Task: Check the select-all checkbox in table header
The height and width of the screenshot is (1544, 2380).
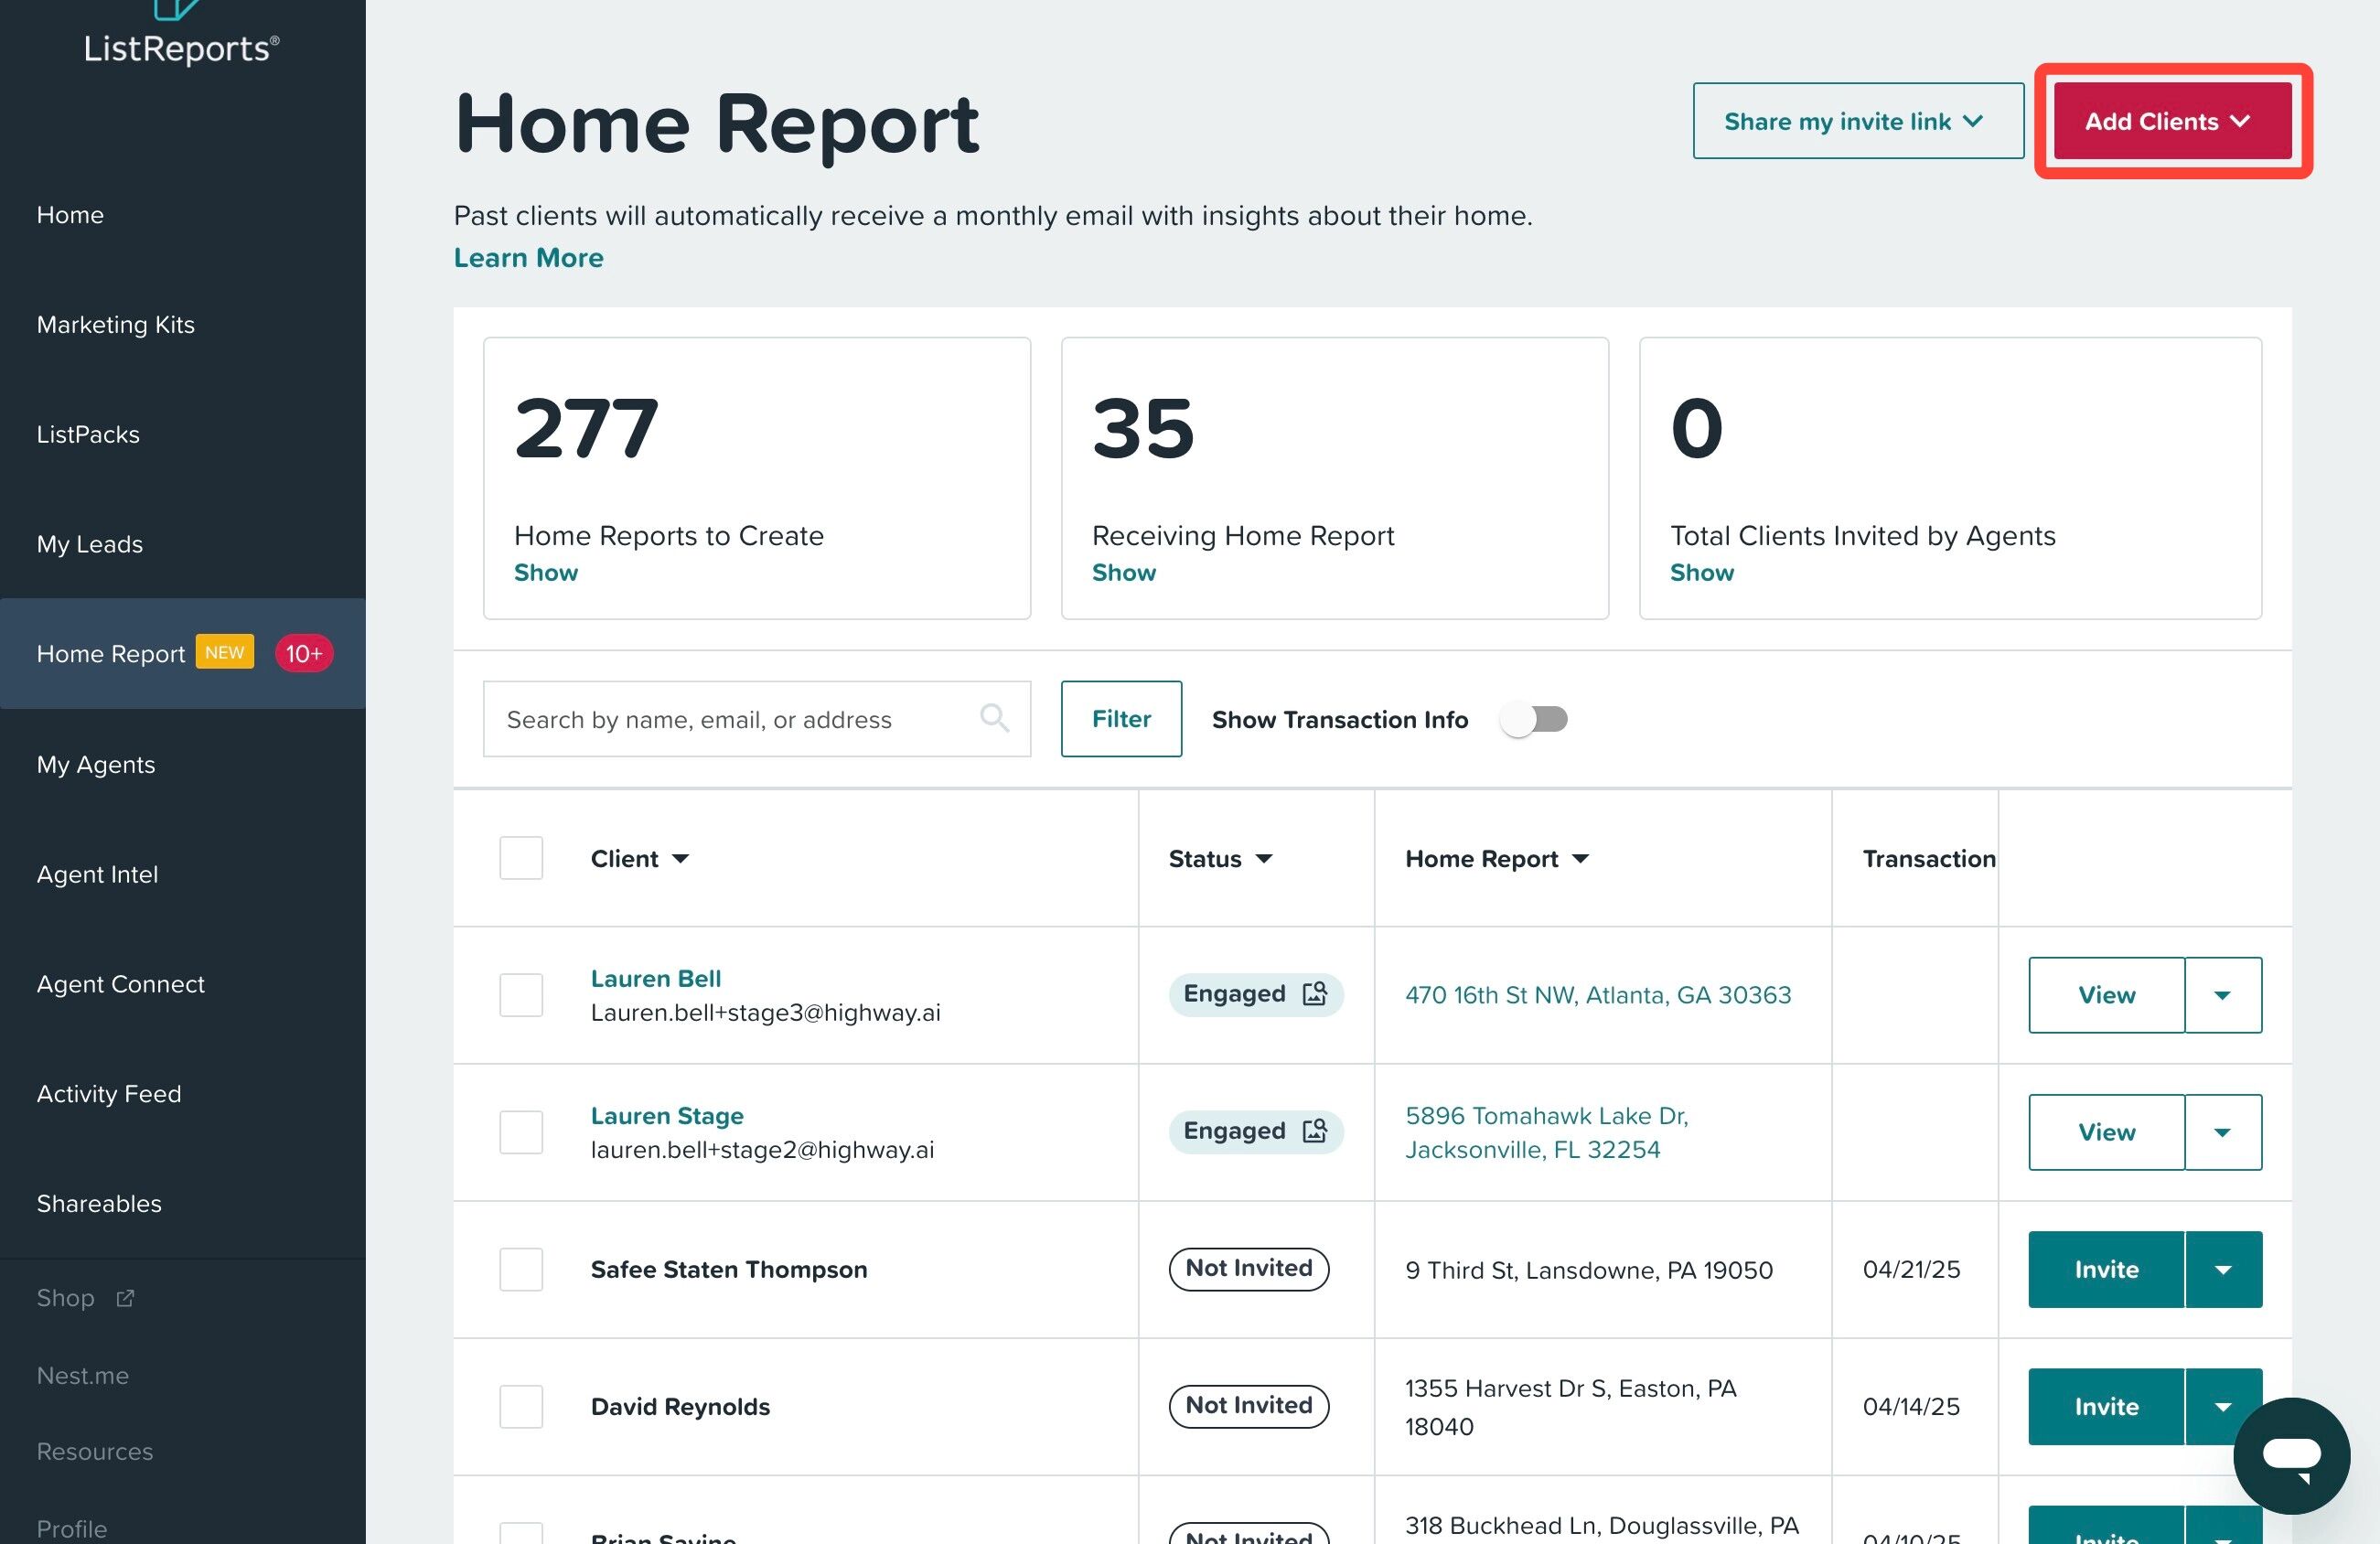Action: click(521, 858)
